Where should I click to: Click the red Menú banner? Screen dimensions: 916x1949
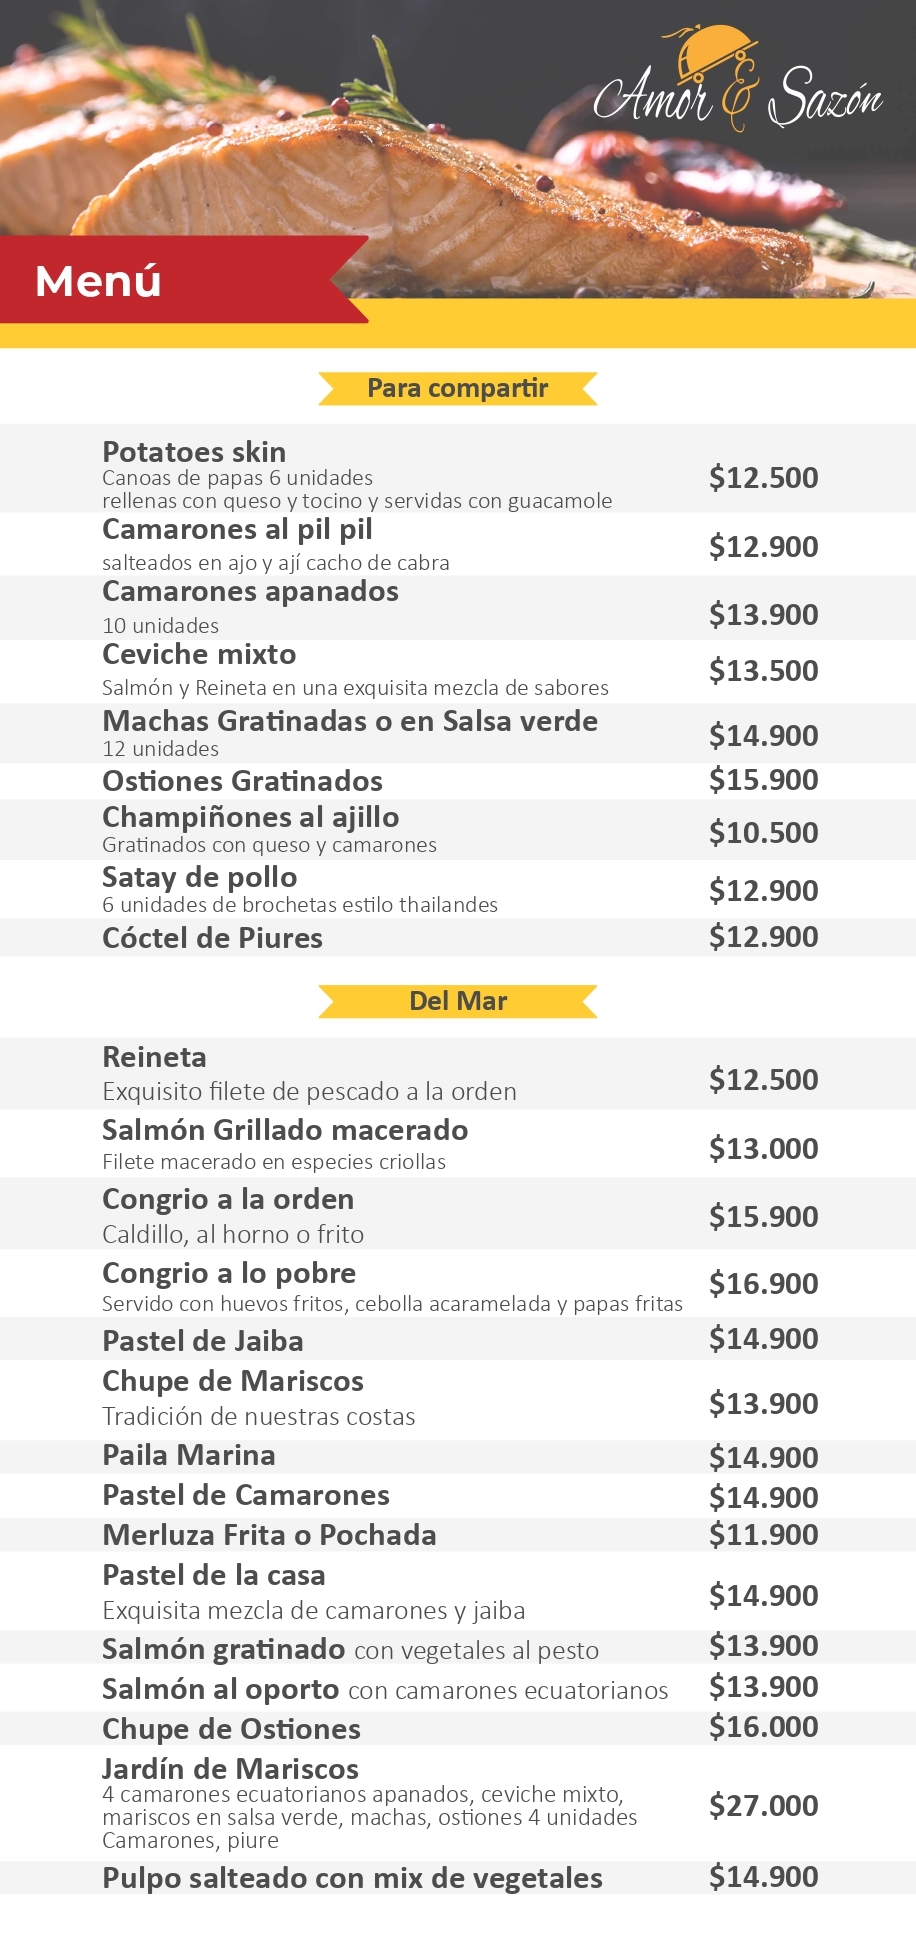98,281
